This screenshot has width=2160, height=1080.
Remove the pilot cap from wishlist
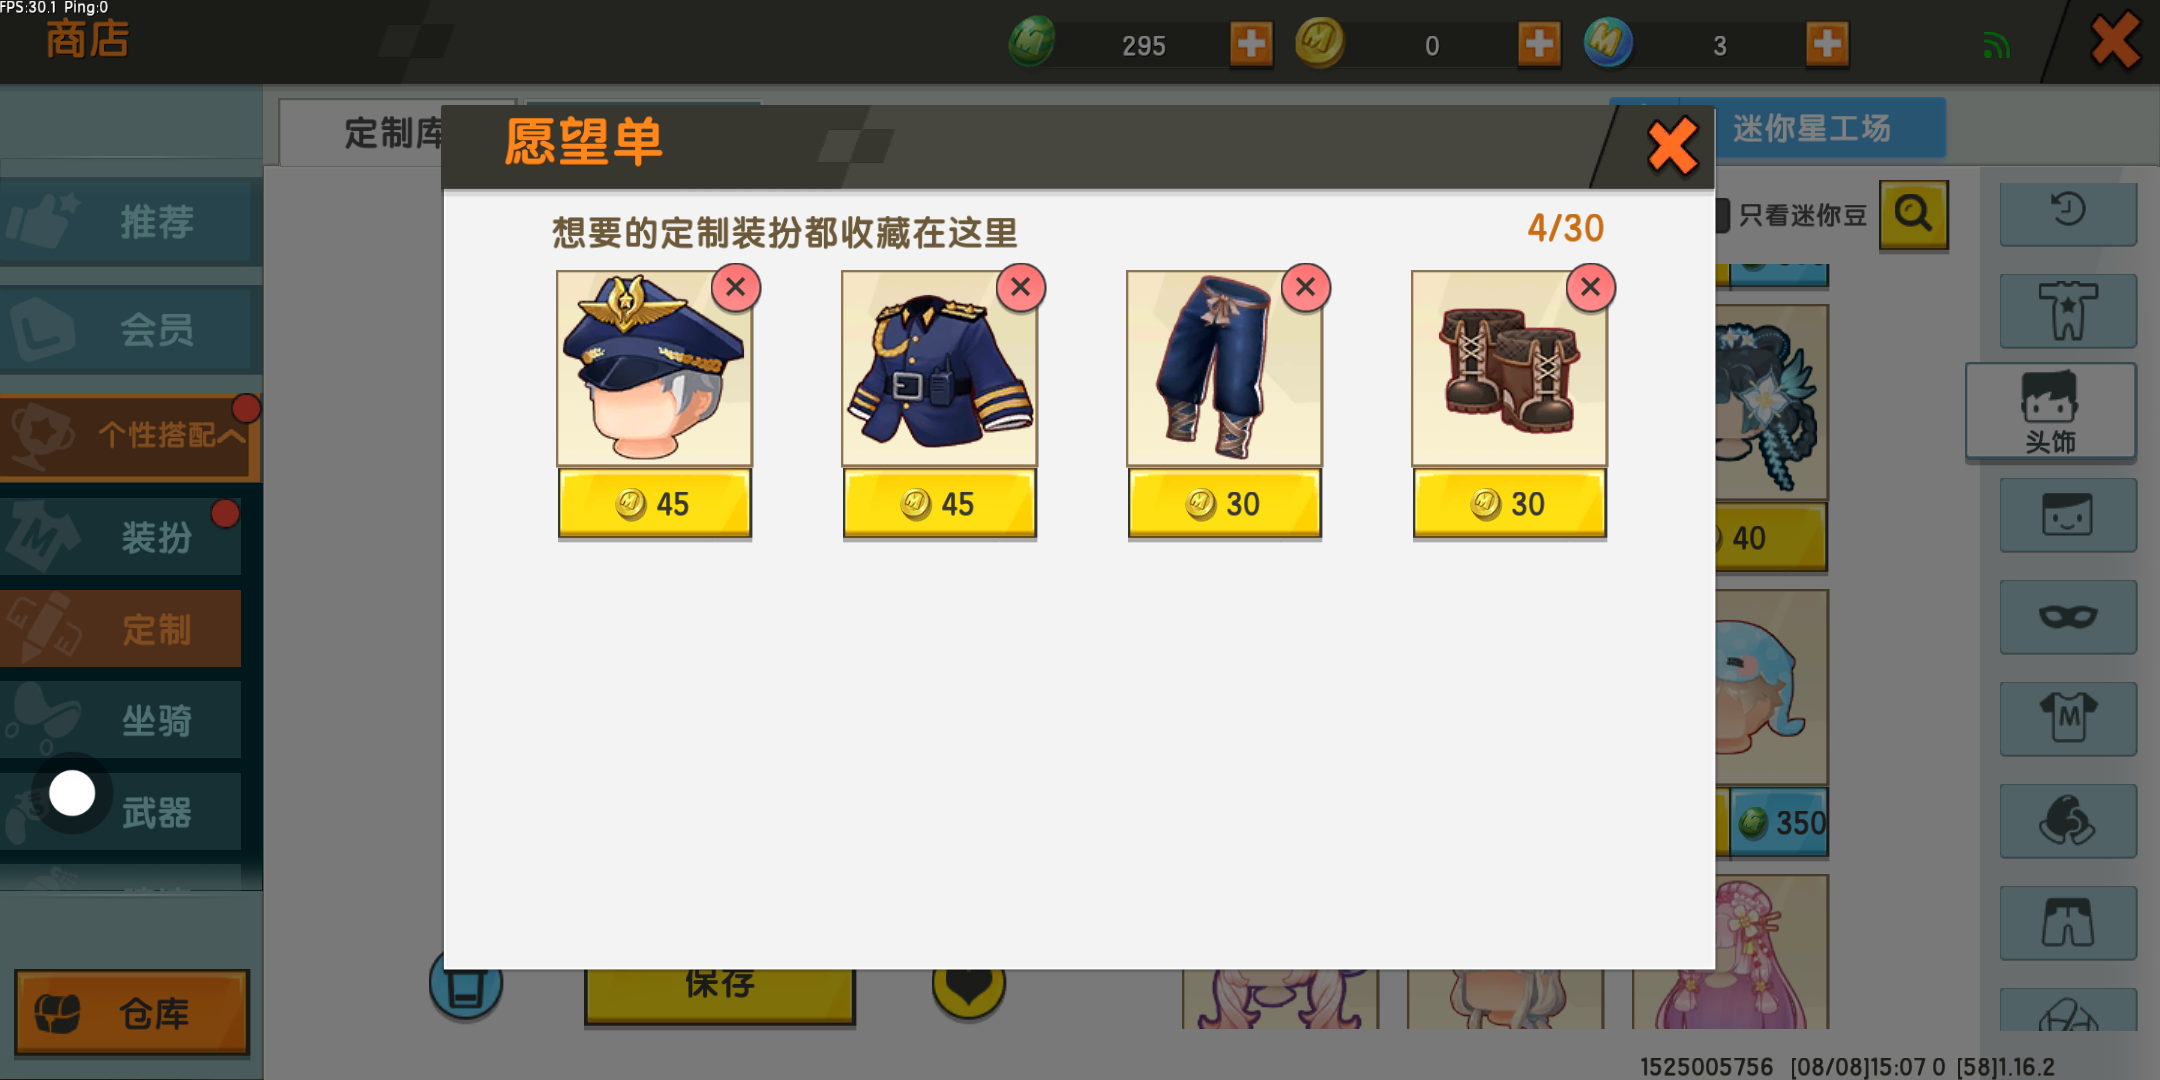(736, 288)
